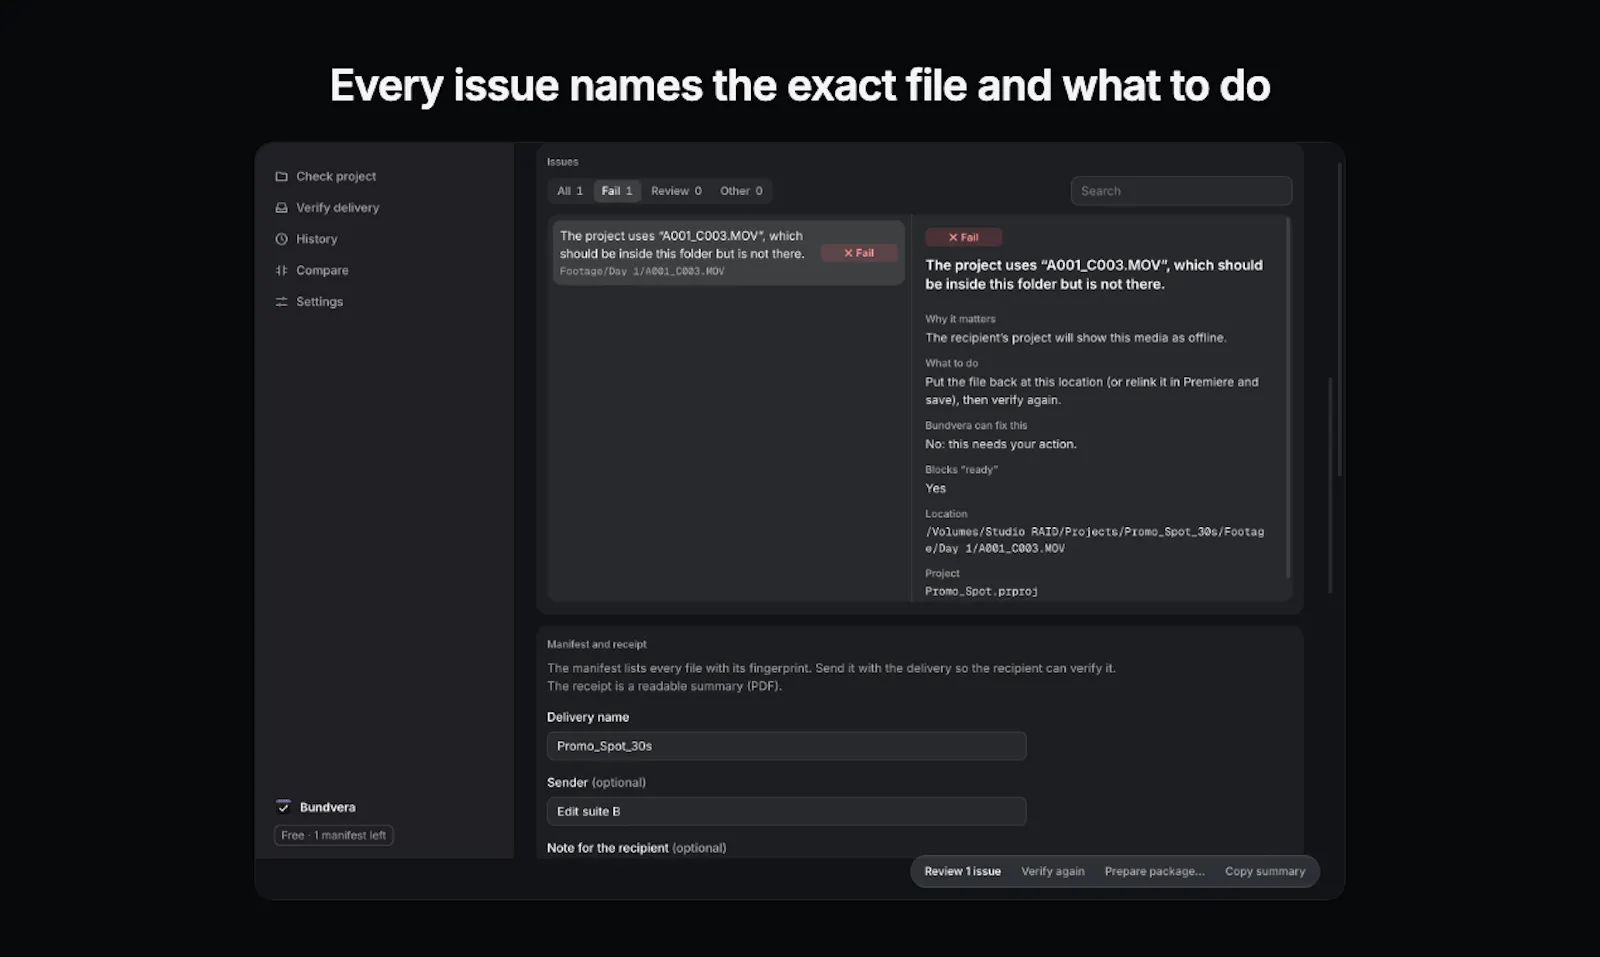Click the History clock icon
1600x957 pixels.
click(x=281, y=239)
